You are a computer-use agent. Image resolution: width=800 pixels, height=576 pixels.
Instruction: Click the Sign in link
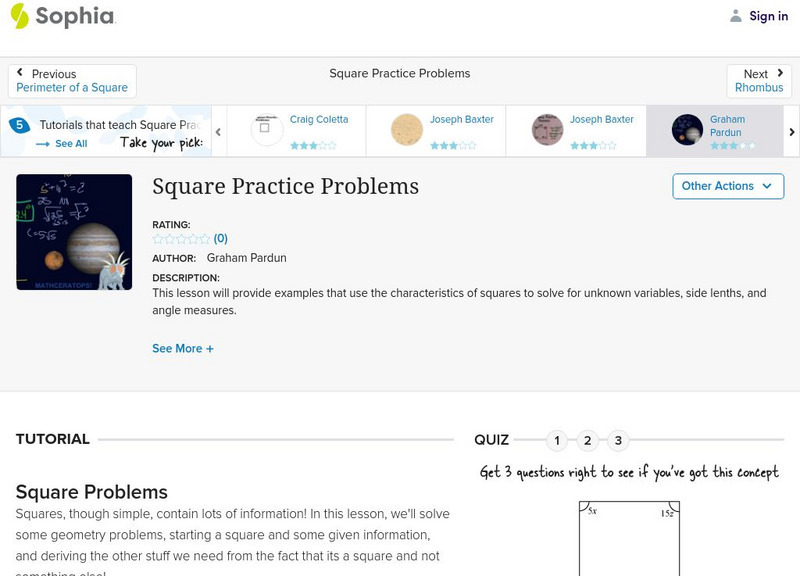point(768,16)
